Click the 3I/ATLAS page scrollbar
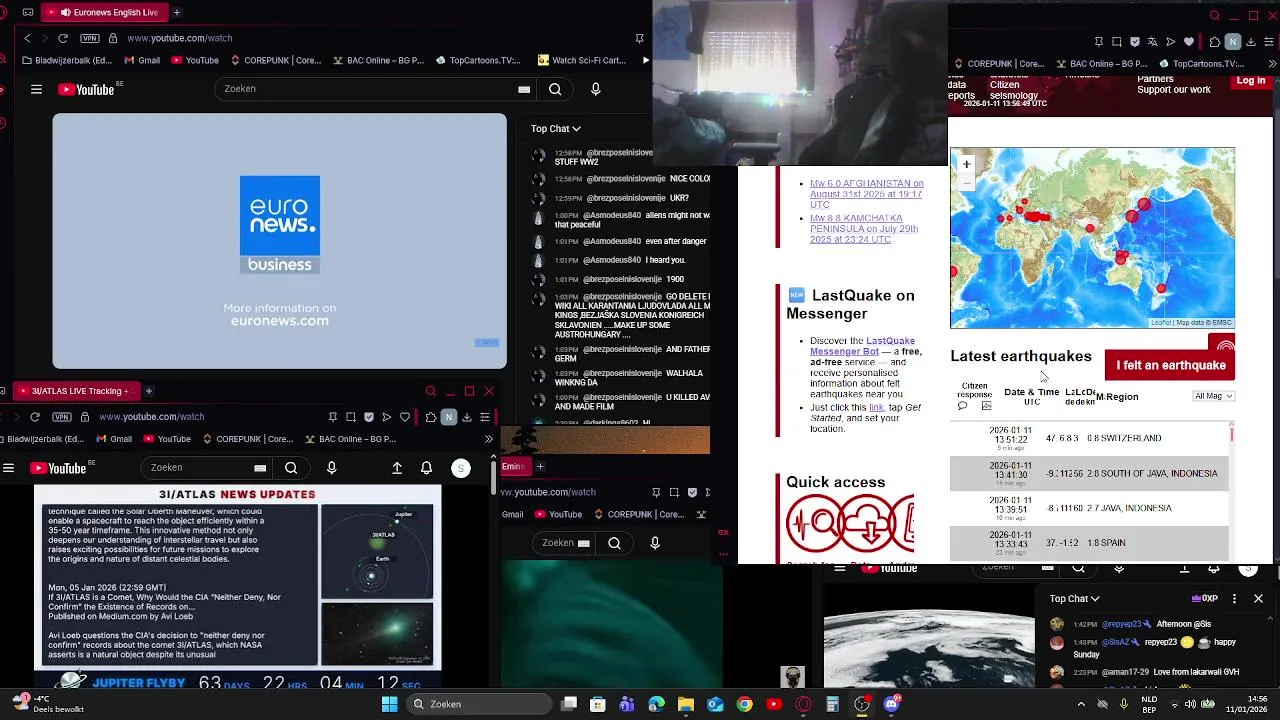This screenshot has width=1280, height=720. 494,477
